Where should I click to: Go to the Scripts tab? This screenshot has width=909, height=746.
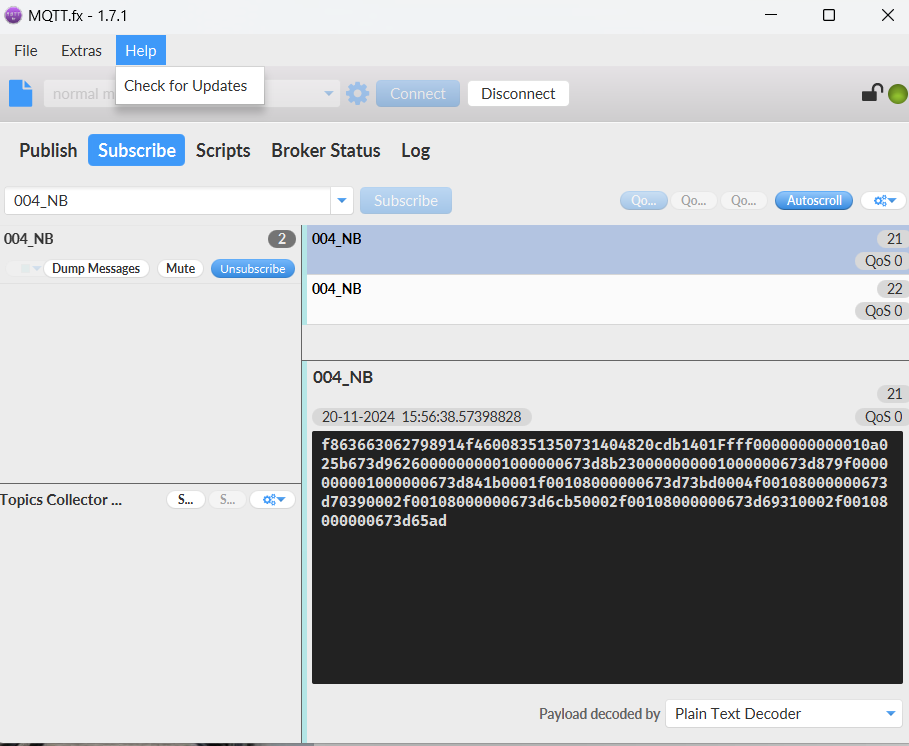pyautogui.click(x=223, y=150)
